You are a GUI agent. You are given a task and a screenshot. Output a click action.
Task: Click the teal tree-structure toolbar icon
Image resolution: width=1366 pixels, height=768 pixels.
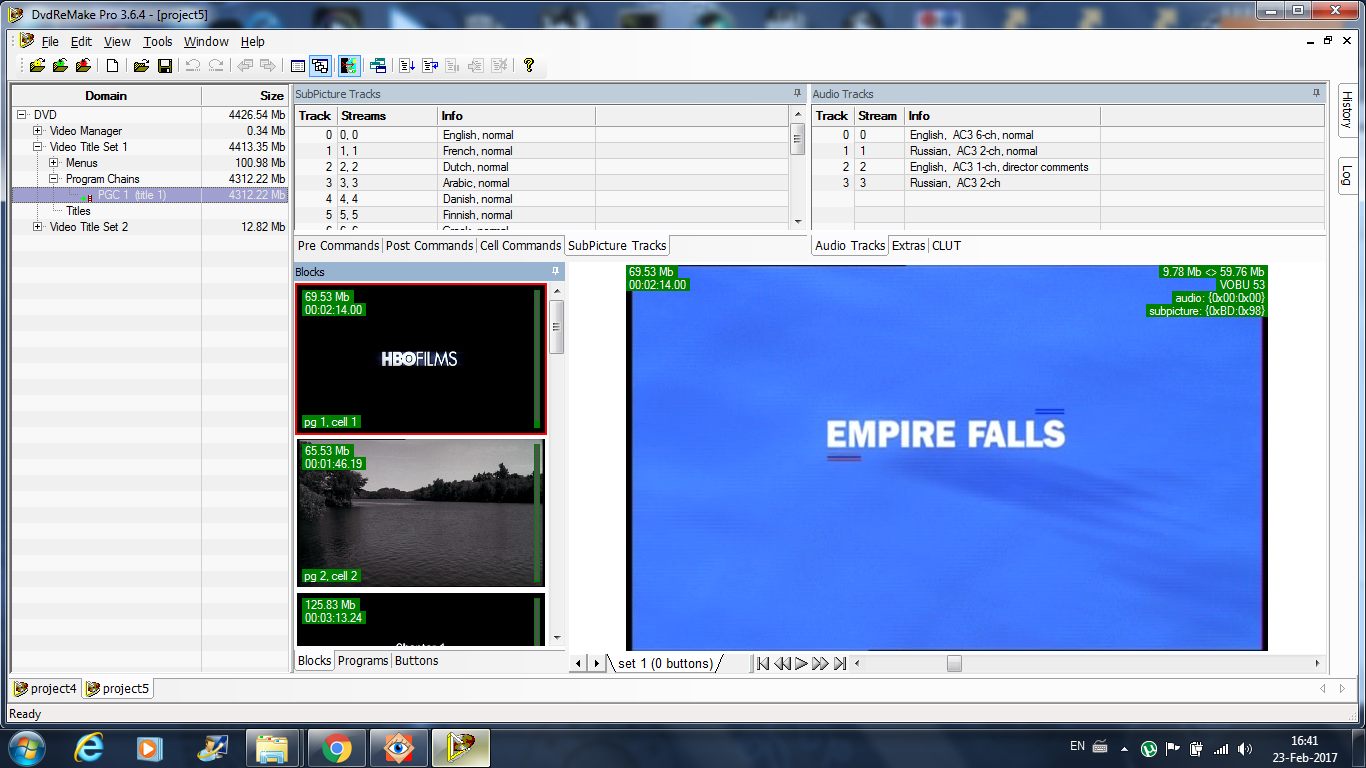point(378,66)
